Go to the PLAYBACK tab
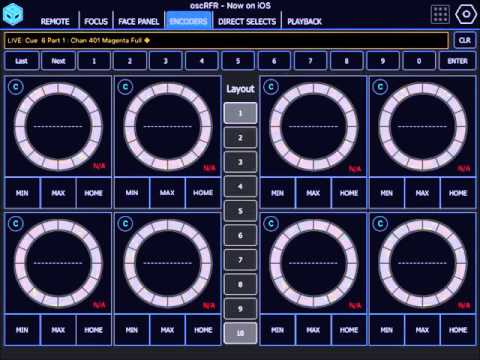 coord(304,22)
